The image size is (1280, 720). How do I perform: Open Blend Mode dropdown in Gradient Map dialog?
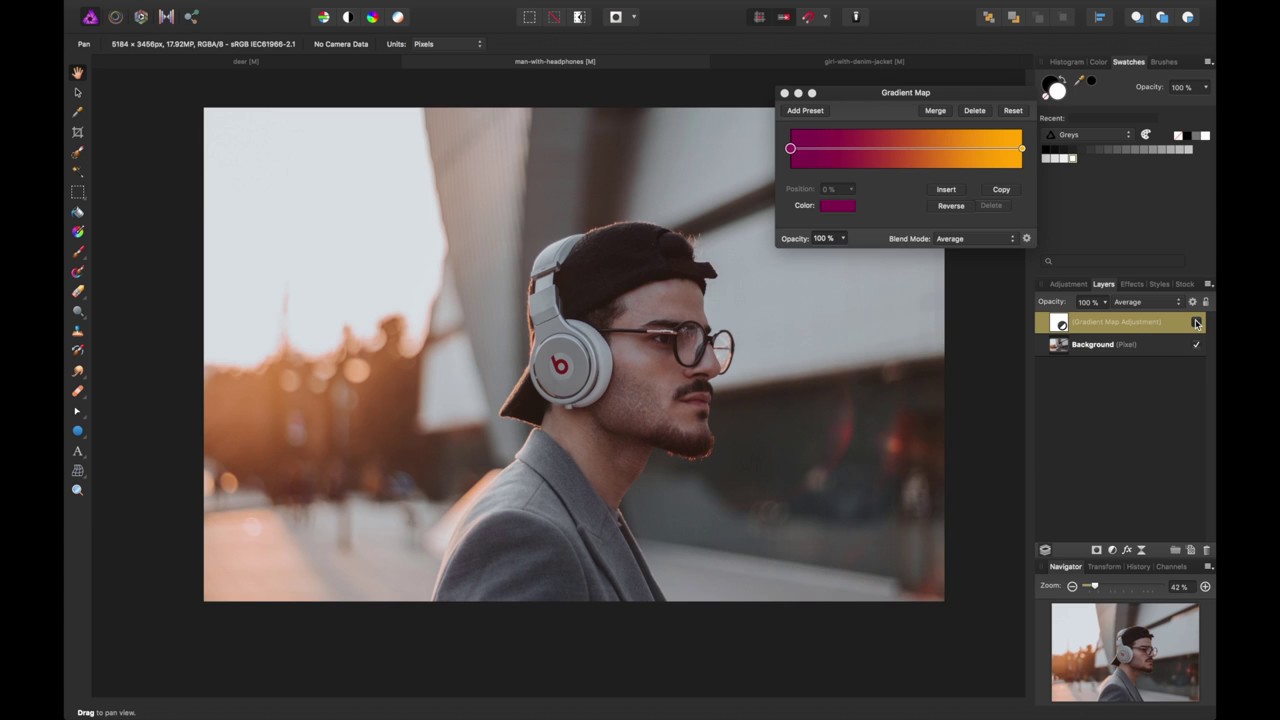click(975, 239)
